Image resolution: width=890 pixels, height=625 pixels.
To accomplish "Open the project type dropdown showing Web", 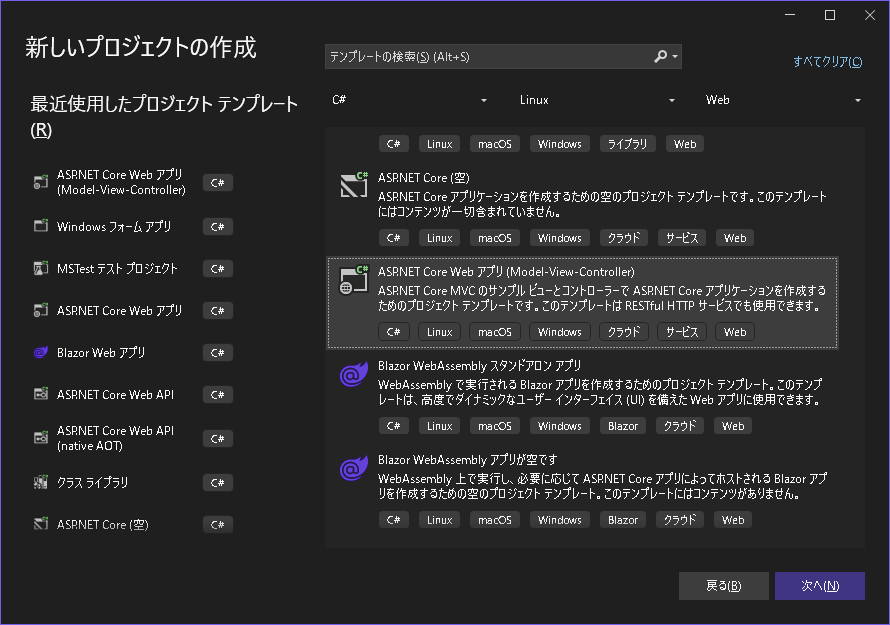I will [x=782, y=100].
